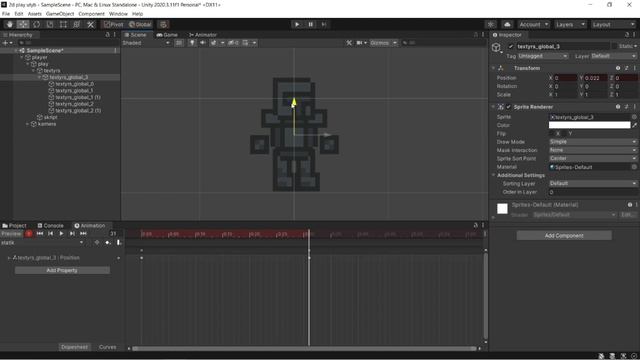Select the Move tool in toolbar
This screenshot has width=640, height=360.
point(23,24)
